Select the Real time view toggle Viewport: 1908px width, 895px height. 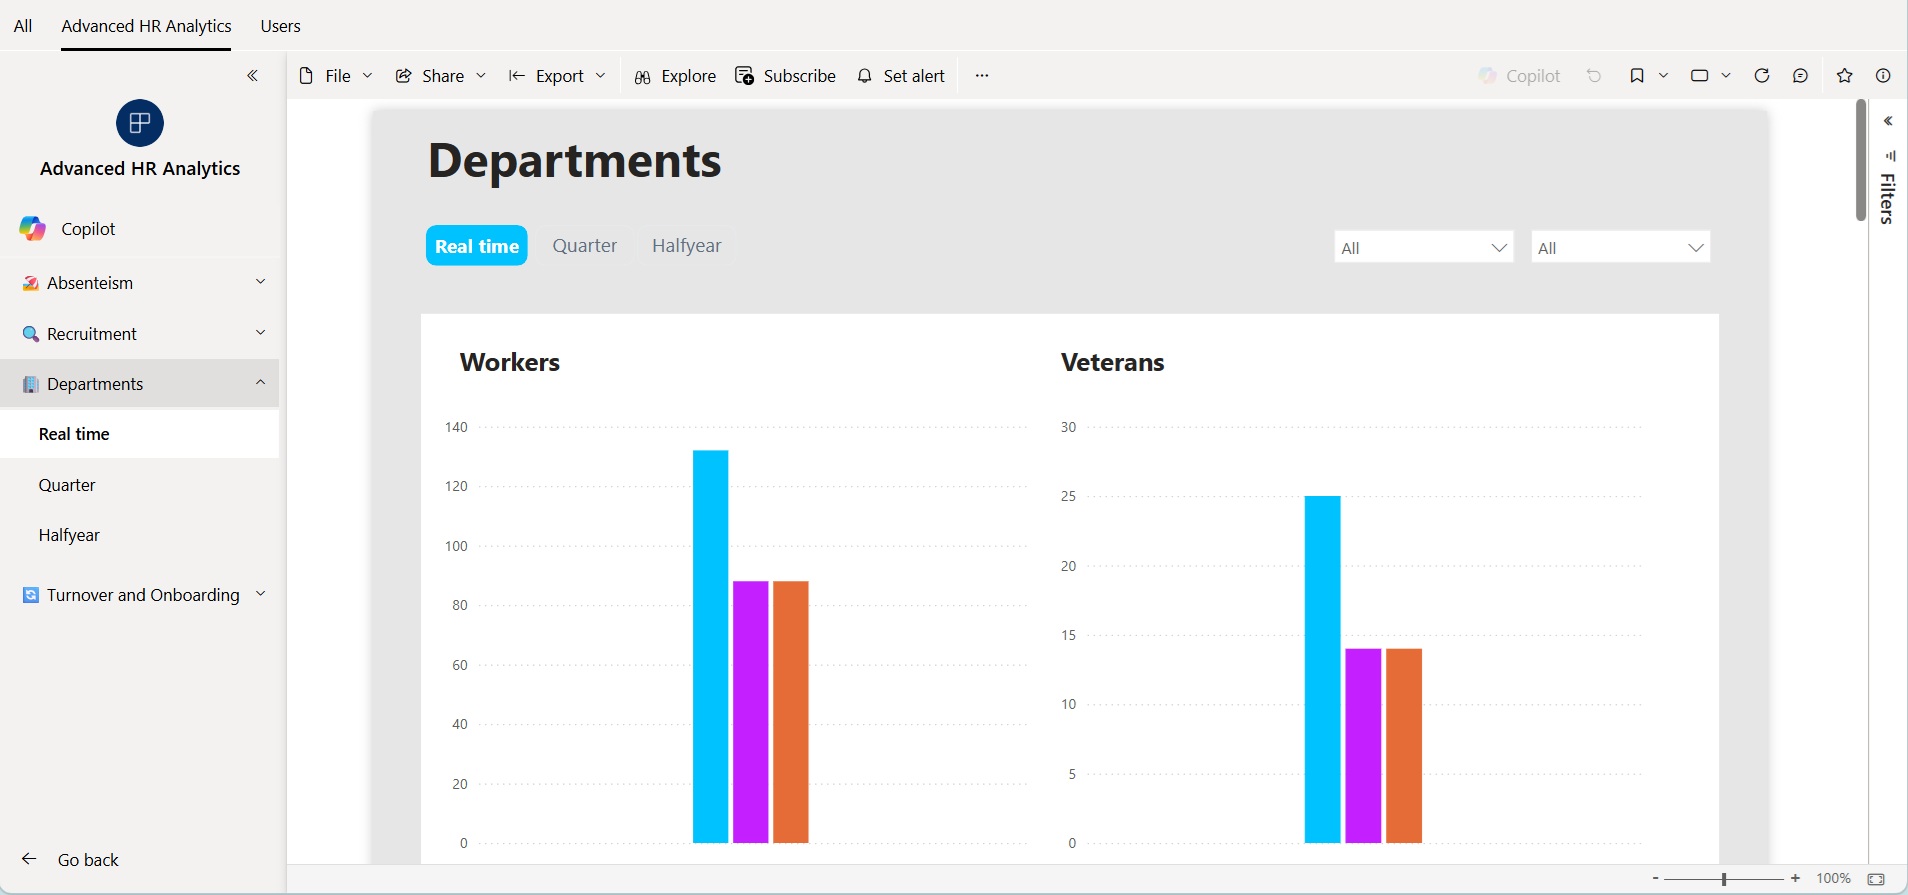pyautogui.click(x=477, y=246)
